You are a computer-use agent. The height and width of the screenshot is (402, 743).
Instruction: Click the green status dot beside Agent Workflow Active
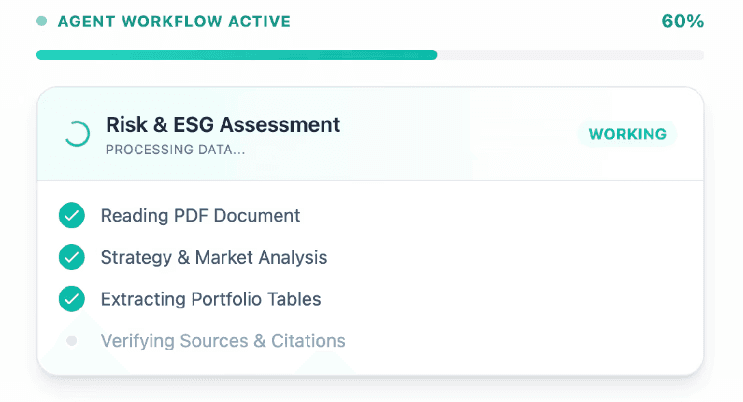coord(41,21)
